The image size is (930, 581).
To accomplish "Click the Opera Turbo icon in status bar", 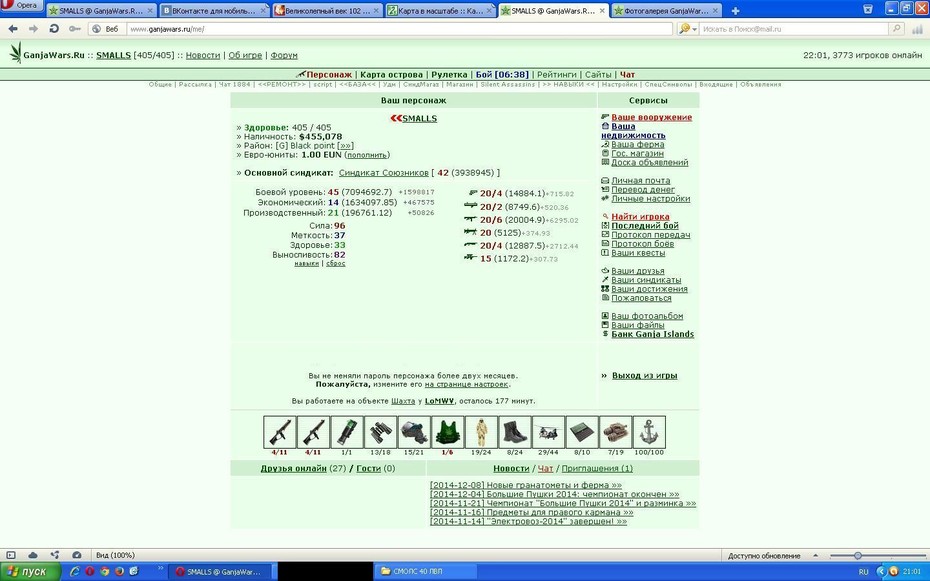I will (77, 555).
